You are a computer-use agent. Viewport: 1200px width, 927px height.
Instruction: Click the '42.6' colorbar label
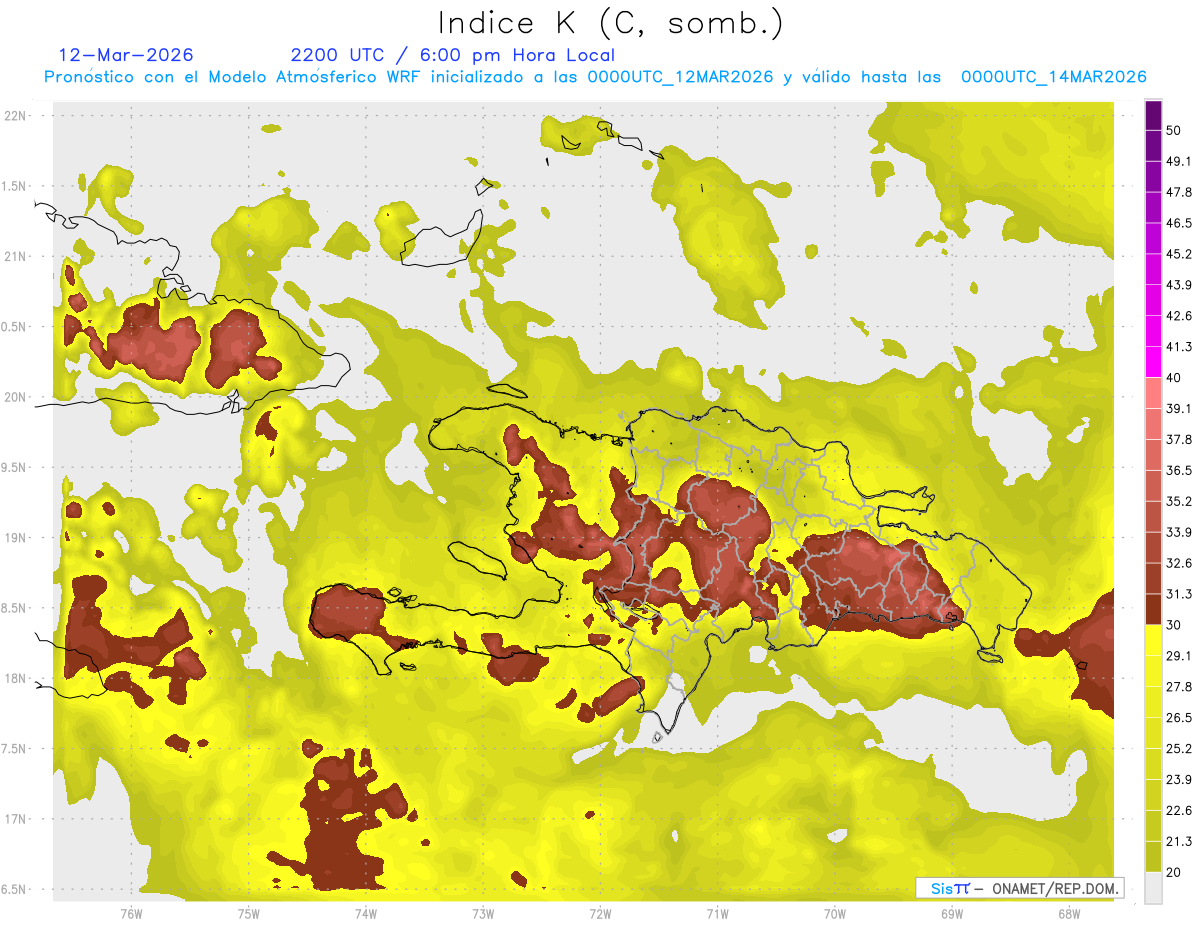point(1179,316)
